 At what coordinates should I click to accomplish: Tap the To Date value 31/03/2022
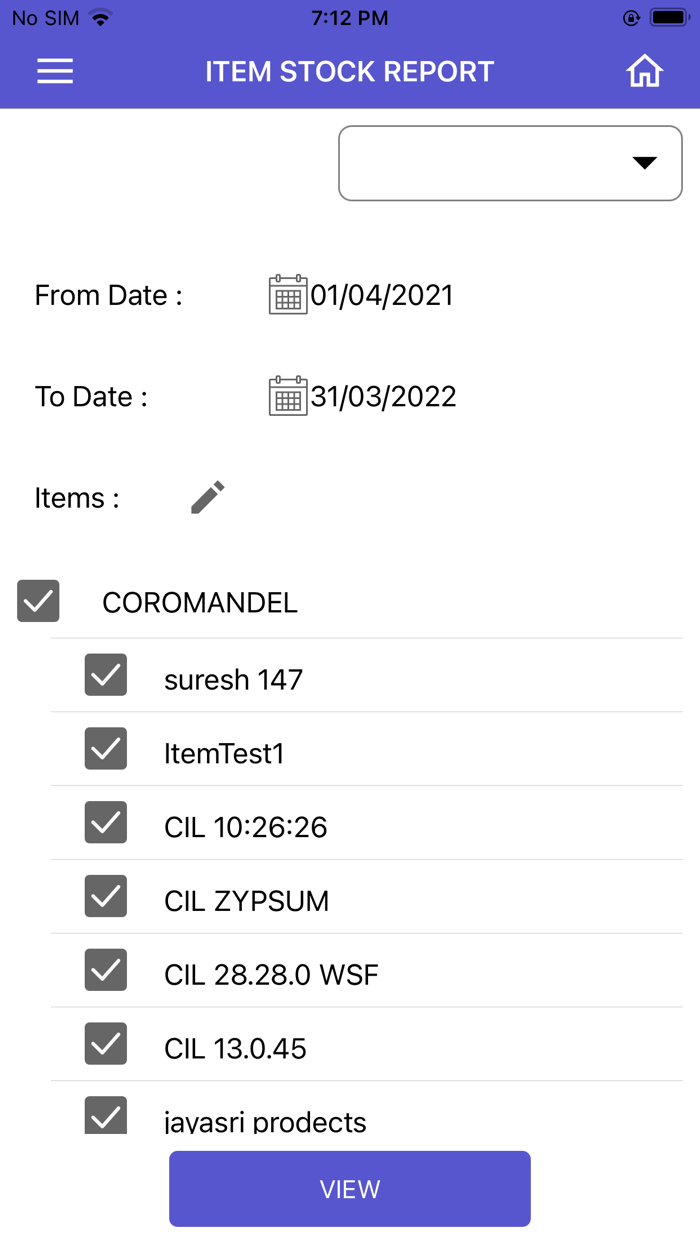tap(385, 396)
